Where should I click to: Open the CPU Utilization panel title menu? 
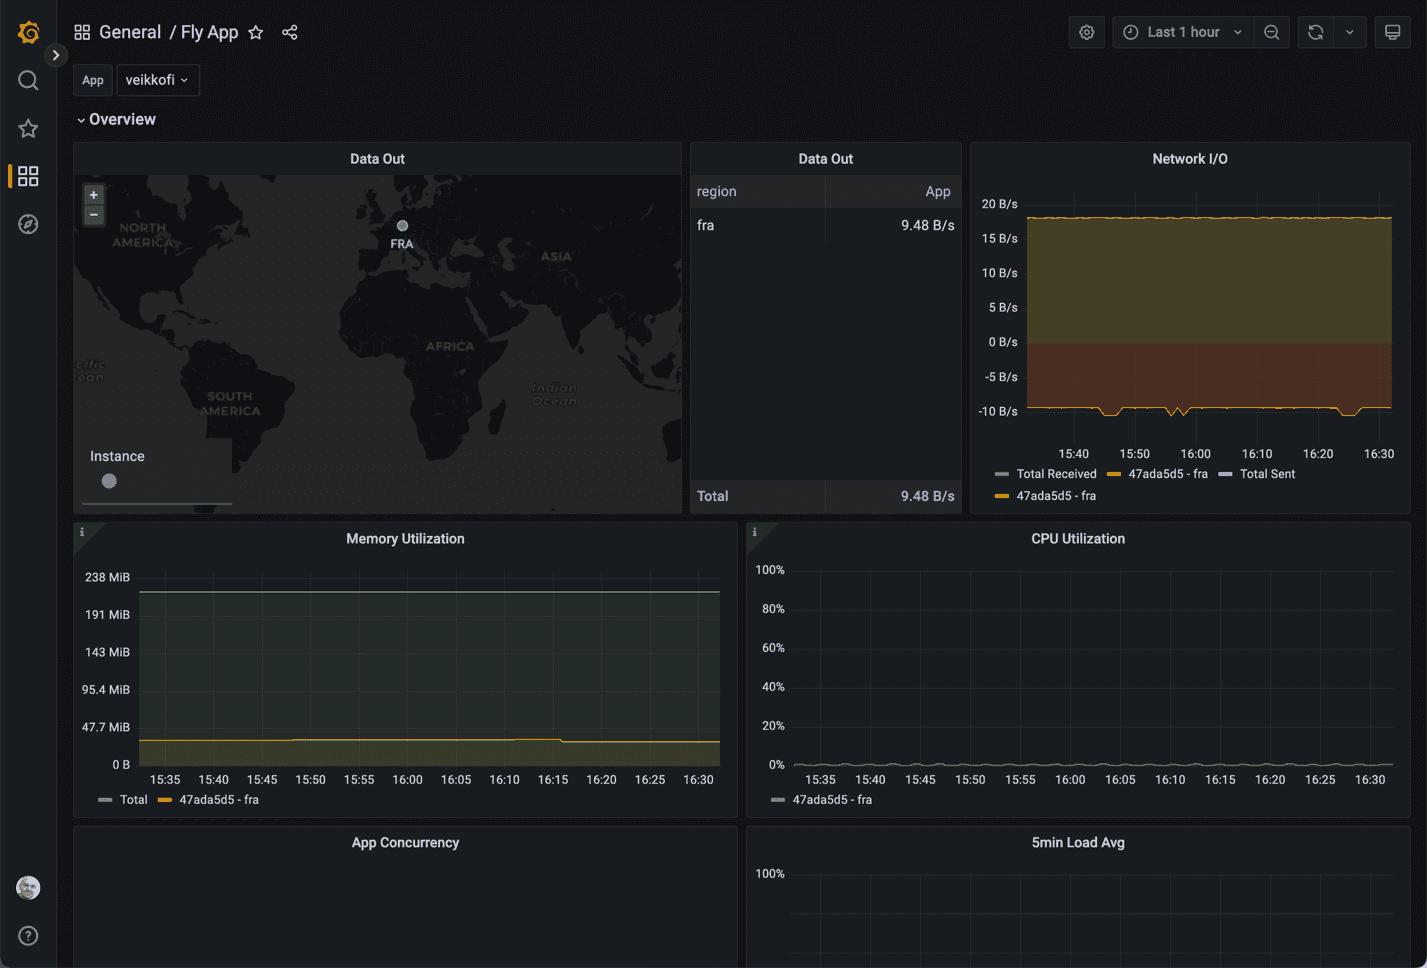1078,539
